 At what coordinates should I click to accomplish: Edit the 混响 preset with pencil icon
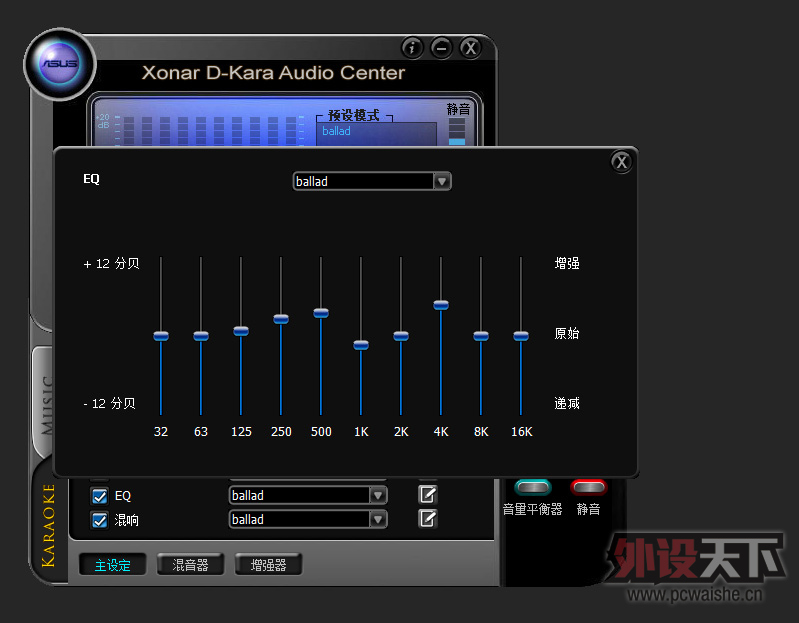point(428,519)
